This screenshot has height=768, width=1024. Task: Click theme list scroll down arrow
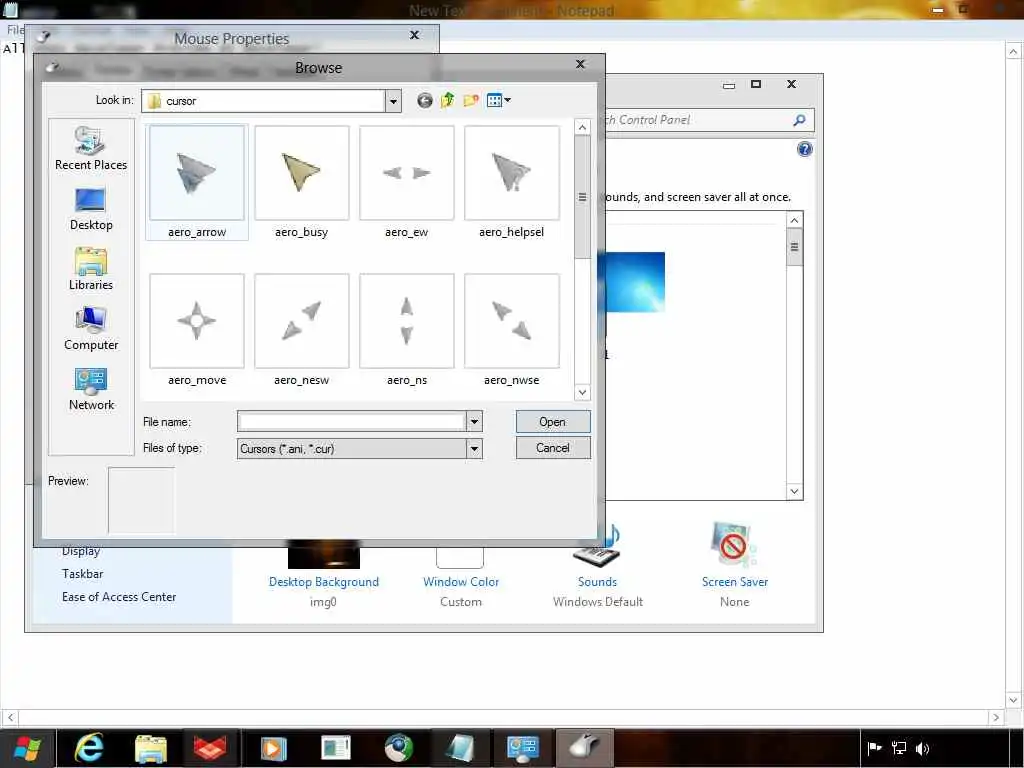[794, 491]
